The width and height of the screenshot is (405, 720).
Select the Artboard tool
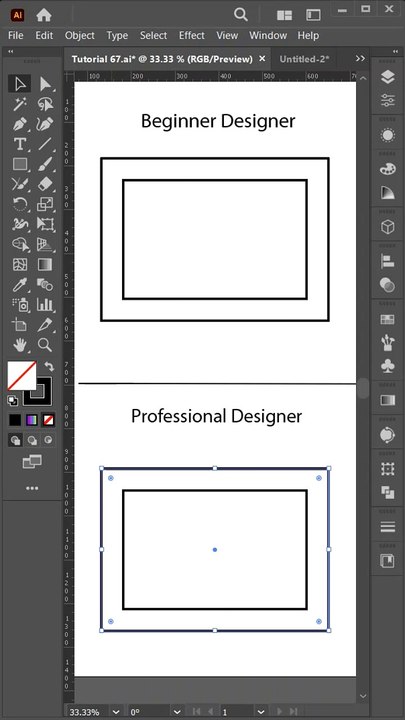[x=20, y=325]
